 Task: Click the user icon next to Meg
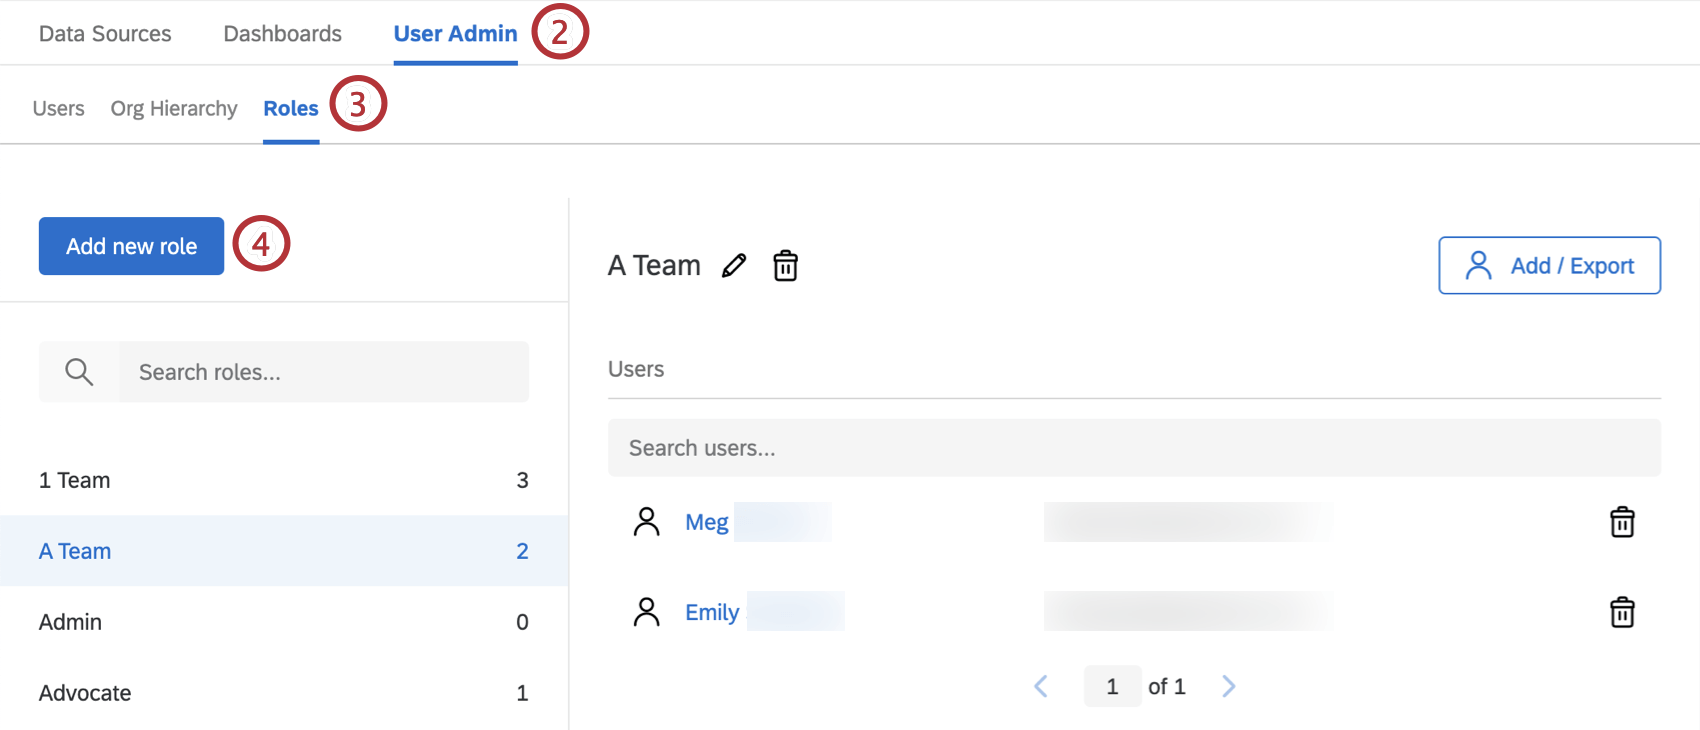coord(647,522)
